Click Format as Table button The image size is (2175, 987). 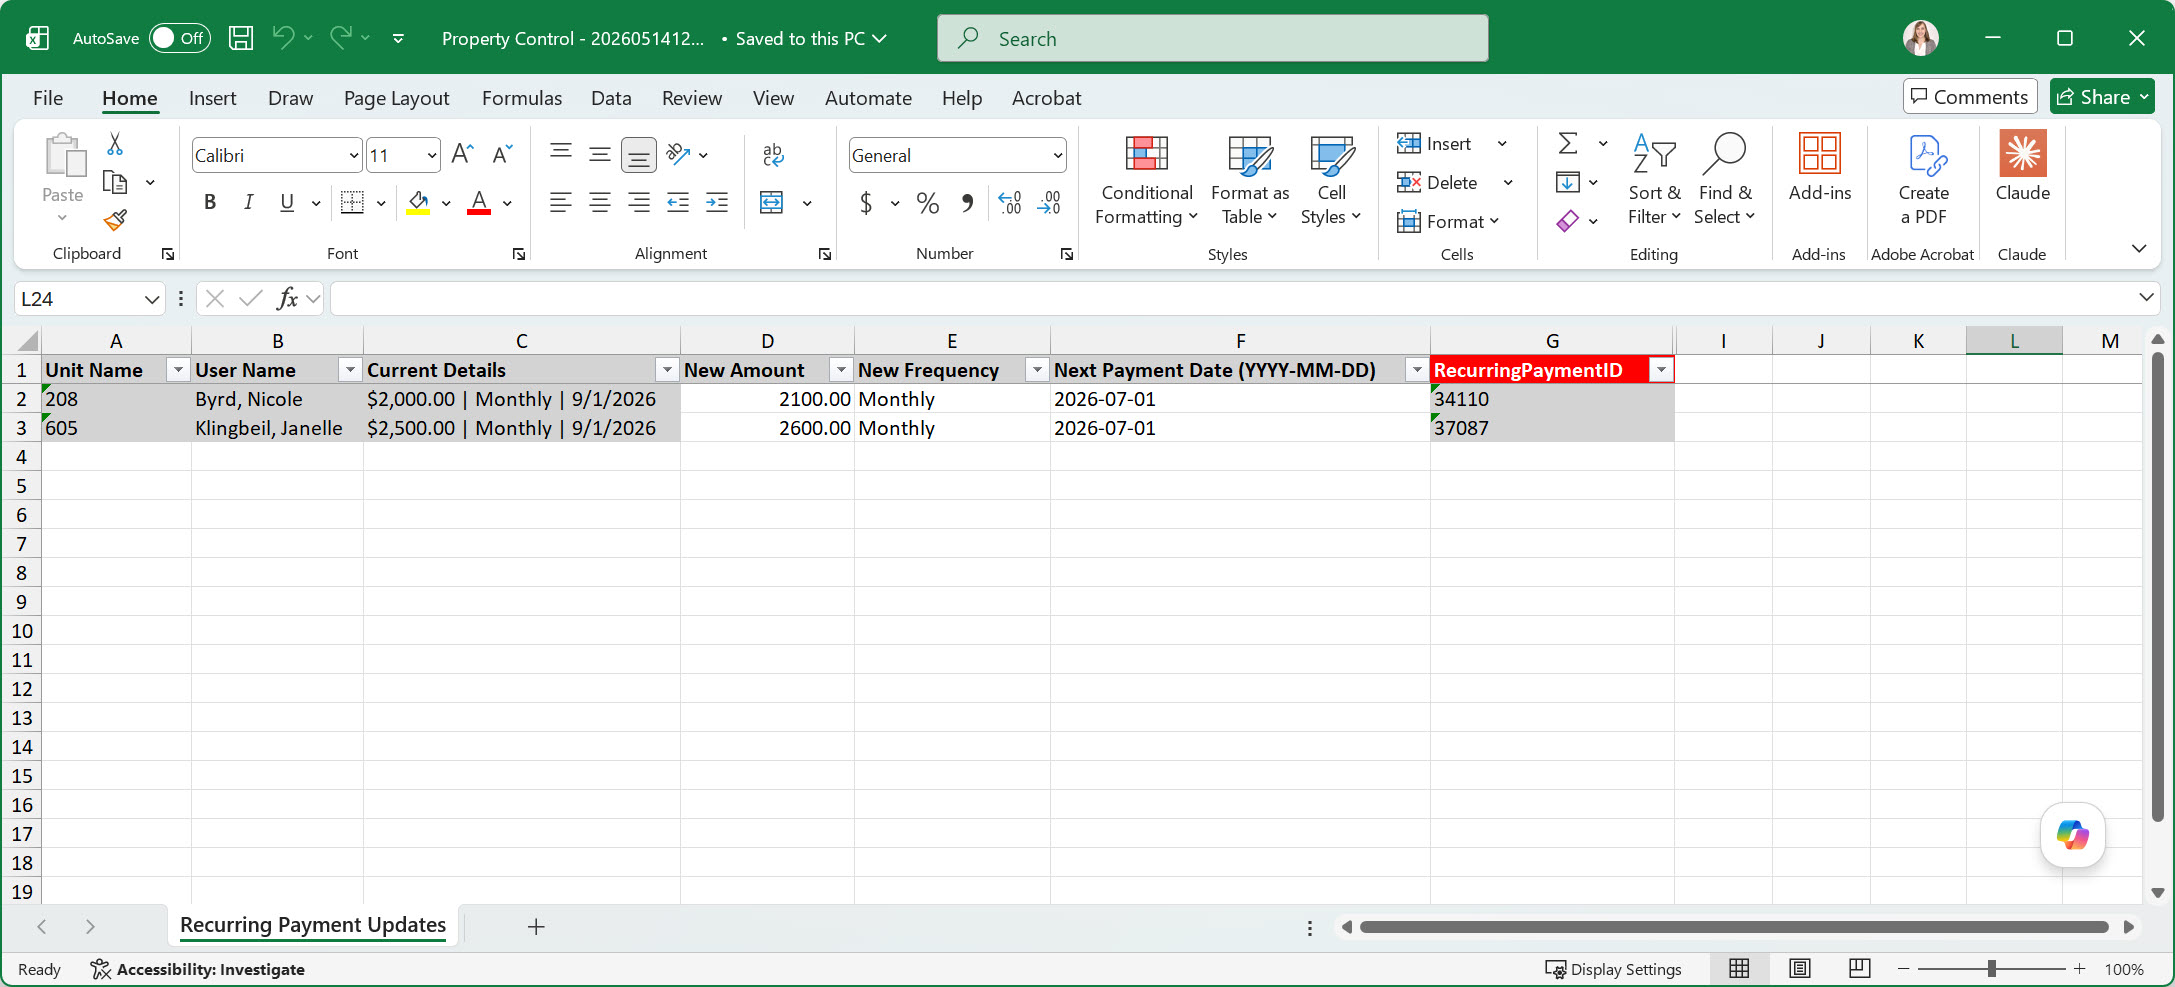1250,180
